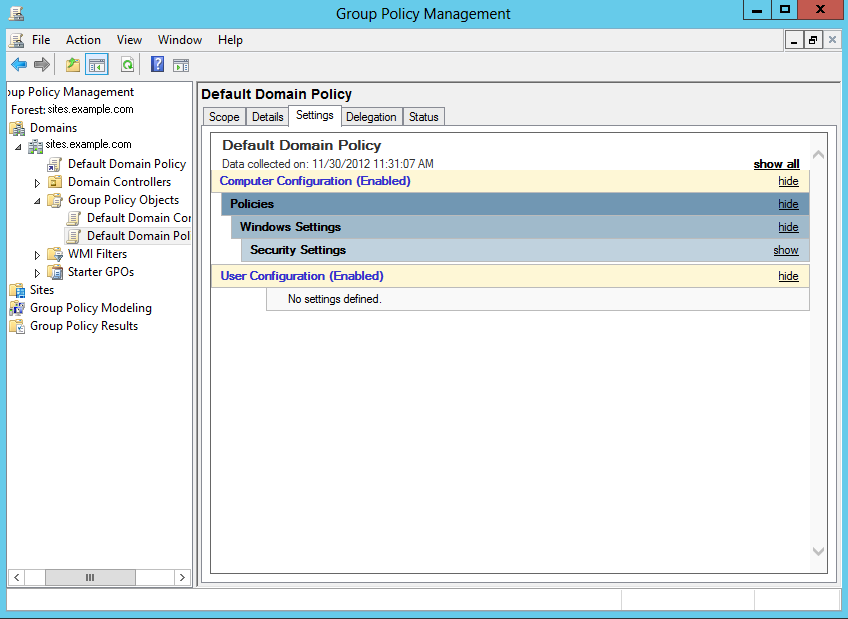The width and height of the screenshot is (848, 619).
Task: Open the Help toolbar icon
Action: point(157,65)
